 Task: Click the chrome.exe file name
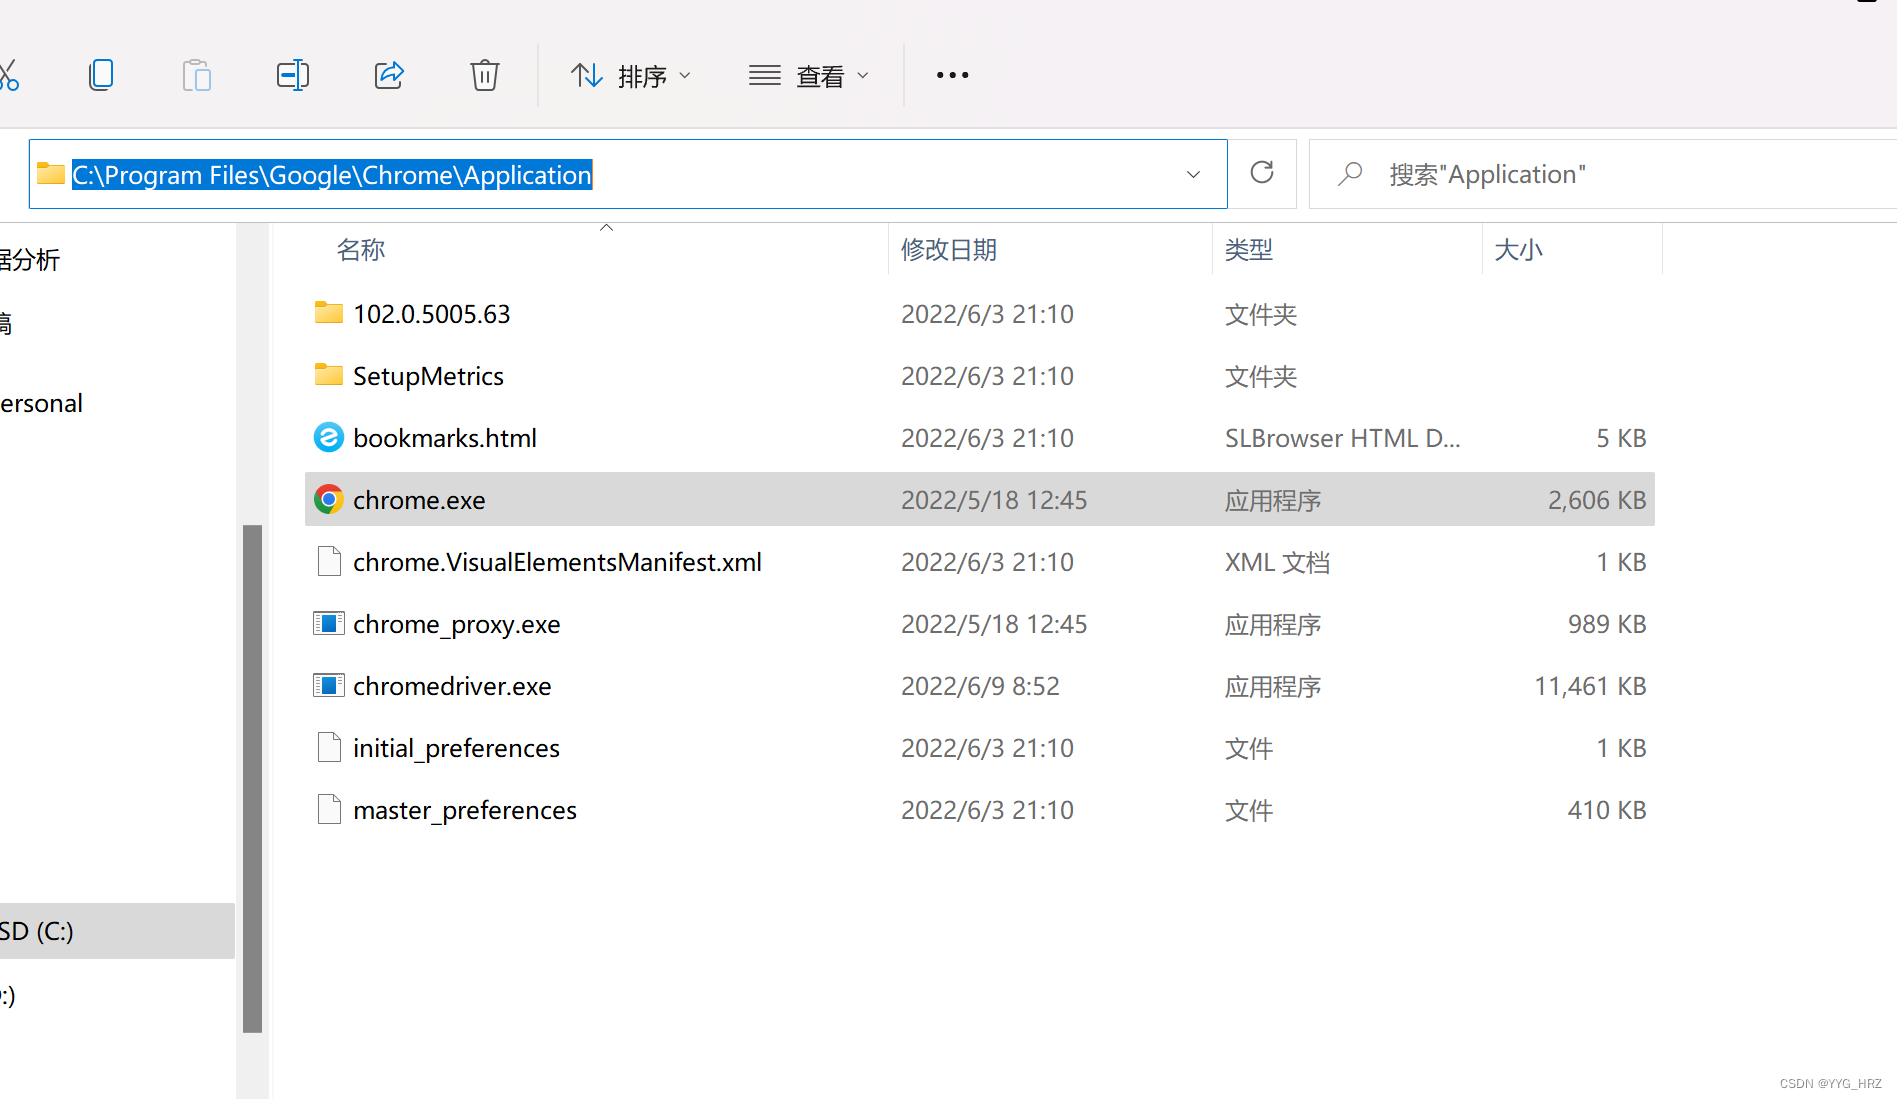419,500
